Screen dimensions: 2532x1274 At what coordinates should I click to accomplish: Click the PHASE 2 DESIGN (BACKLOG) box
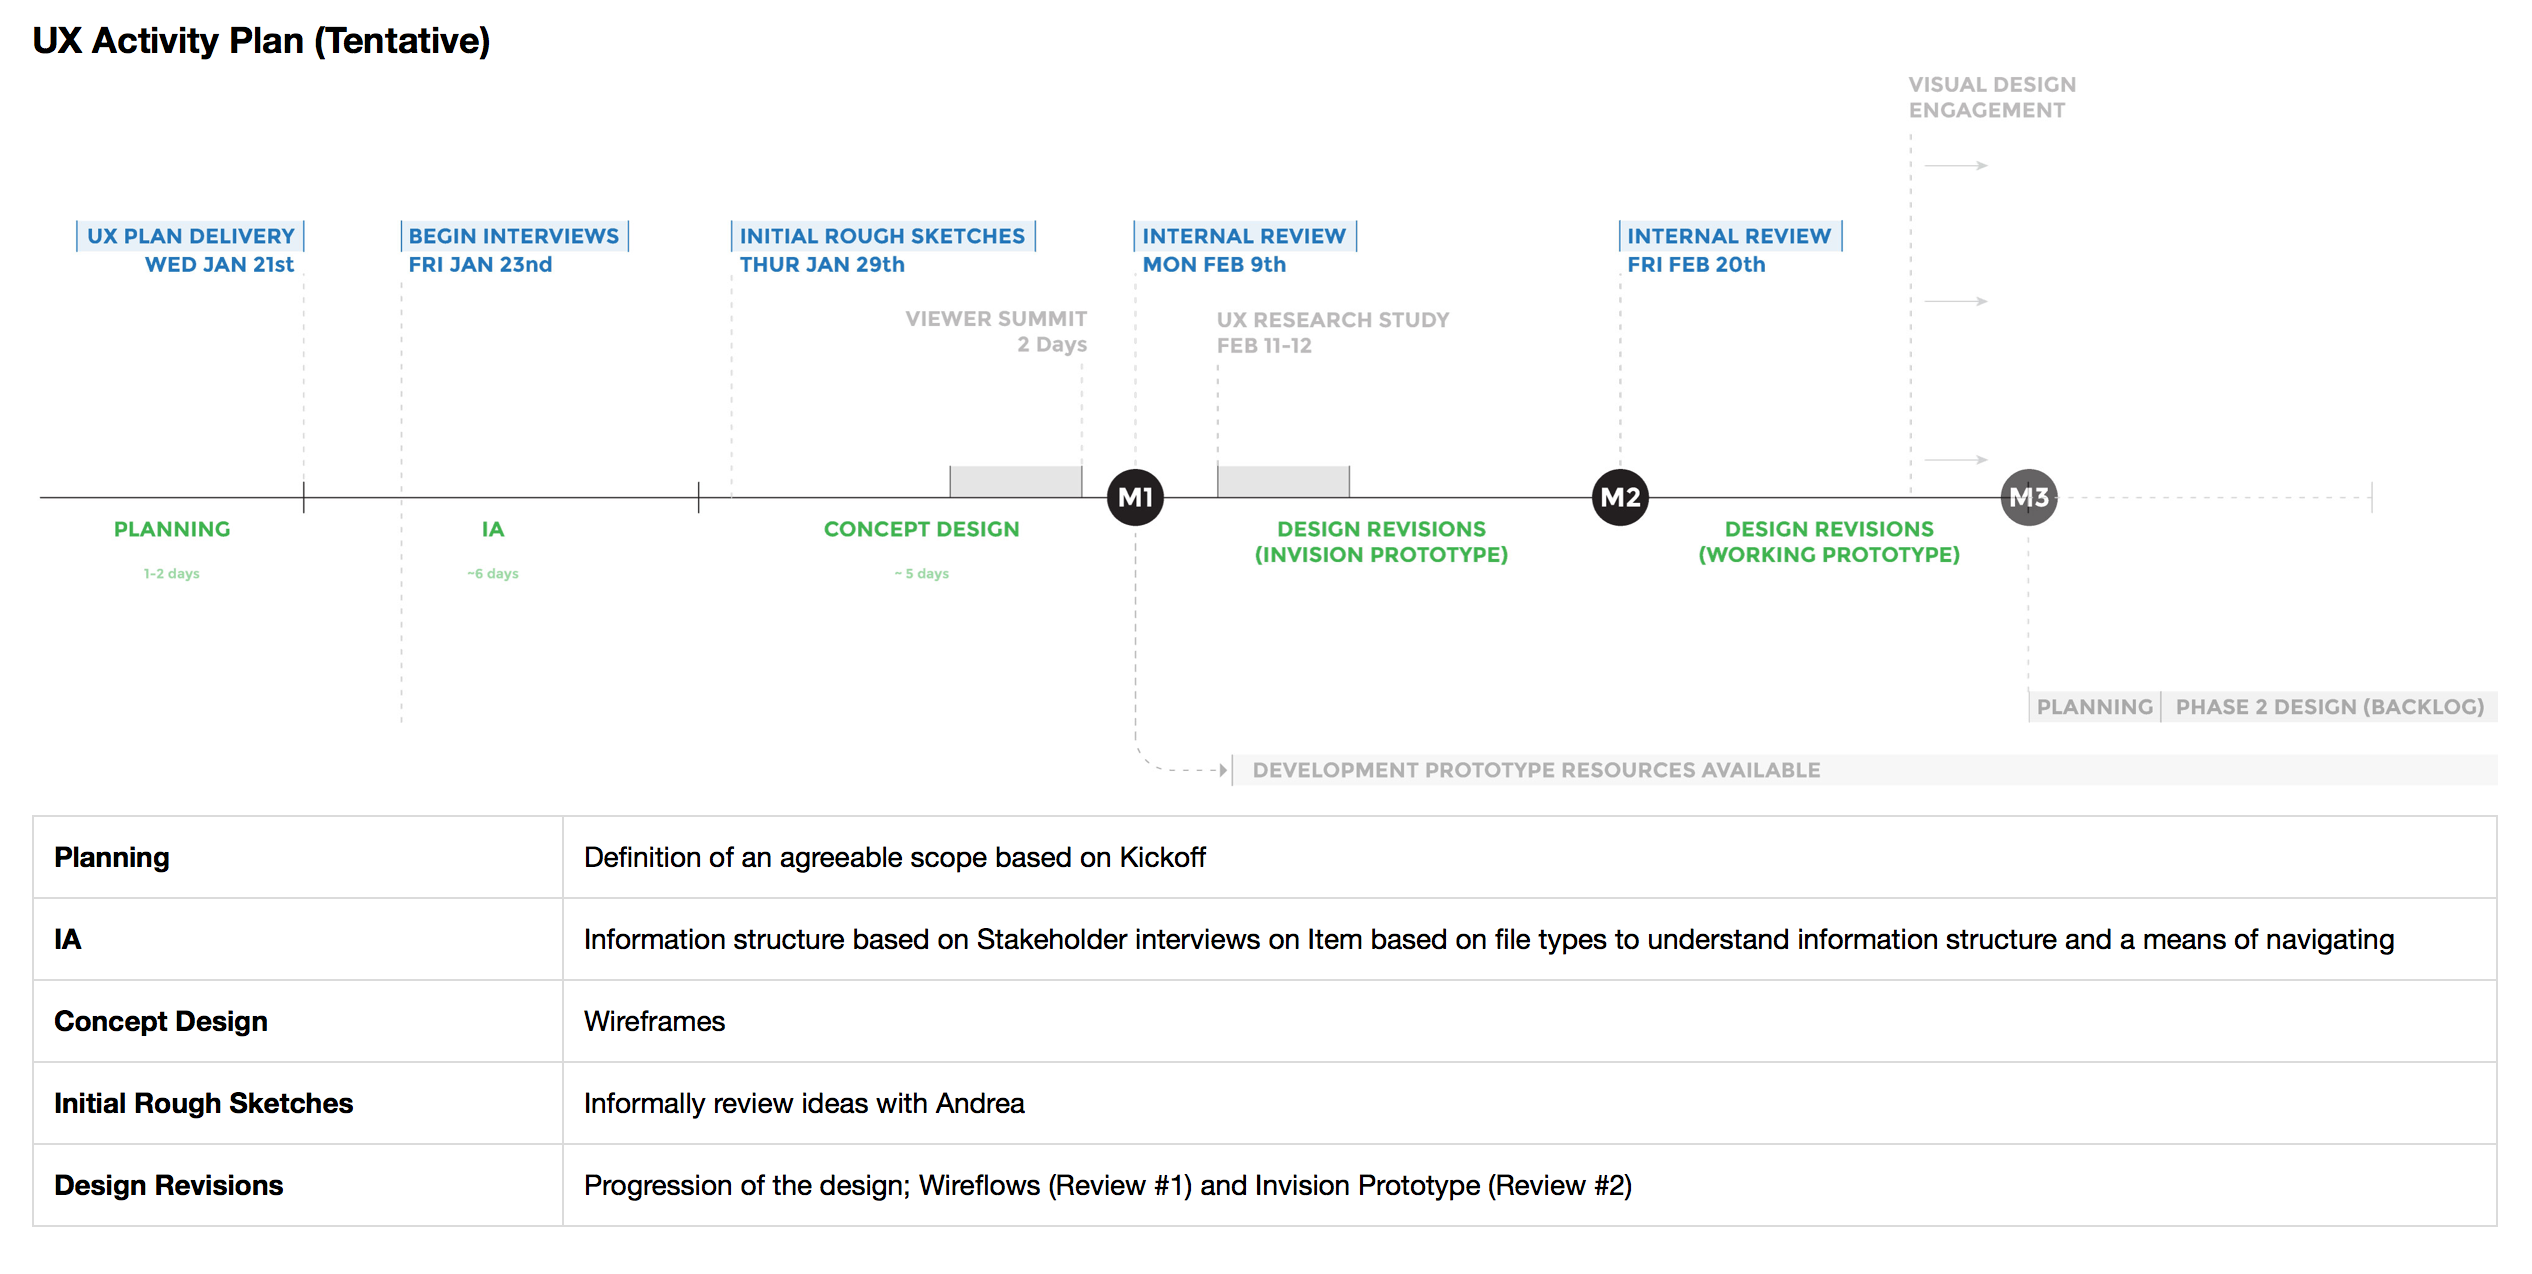point(2329,707)
